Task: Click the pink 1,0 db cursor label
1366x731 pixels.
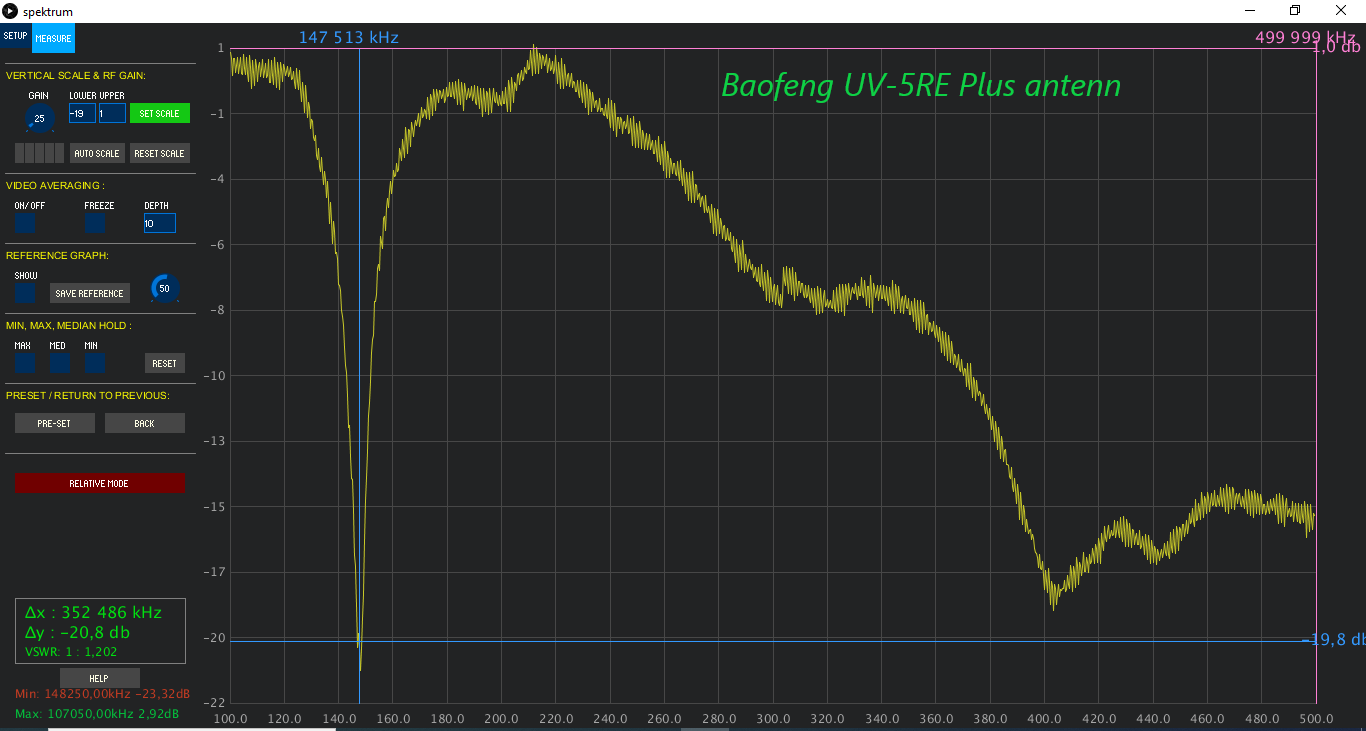Action: tap(1337, 47)
